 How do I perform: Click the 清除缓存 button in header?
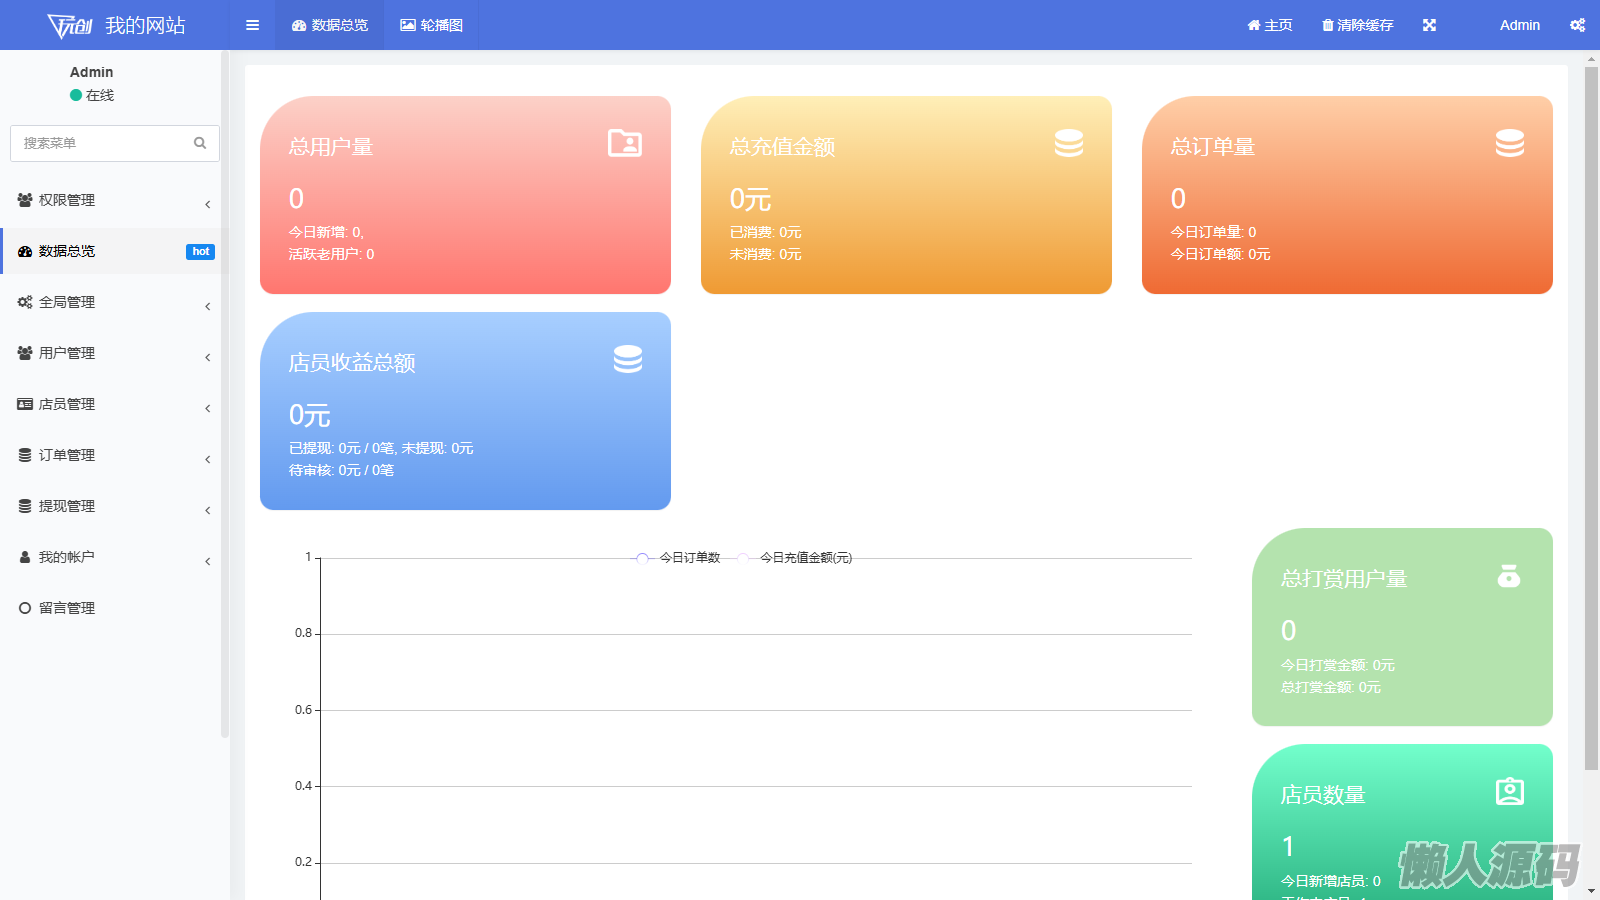1357,25
